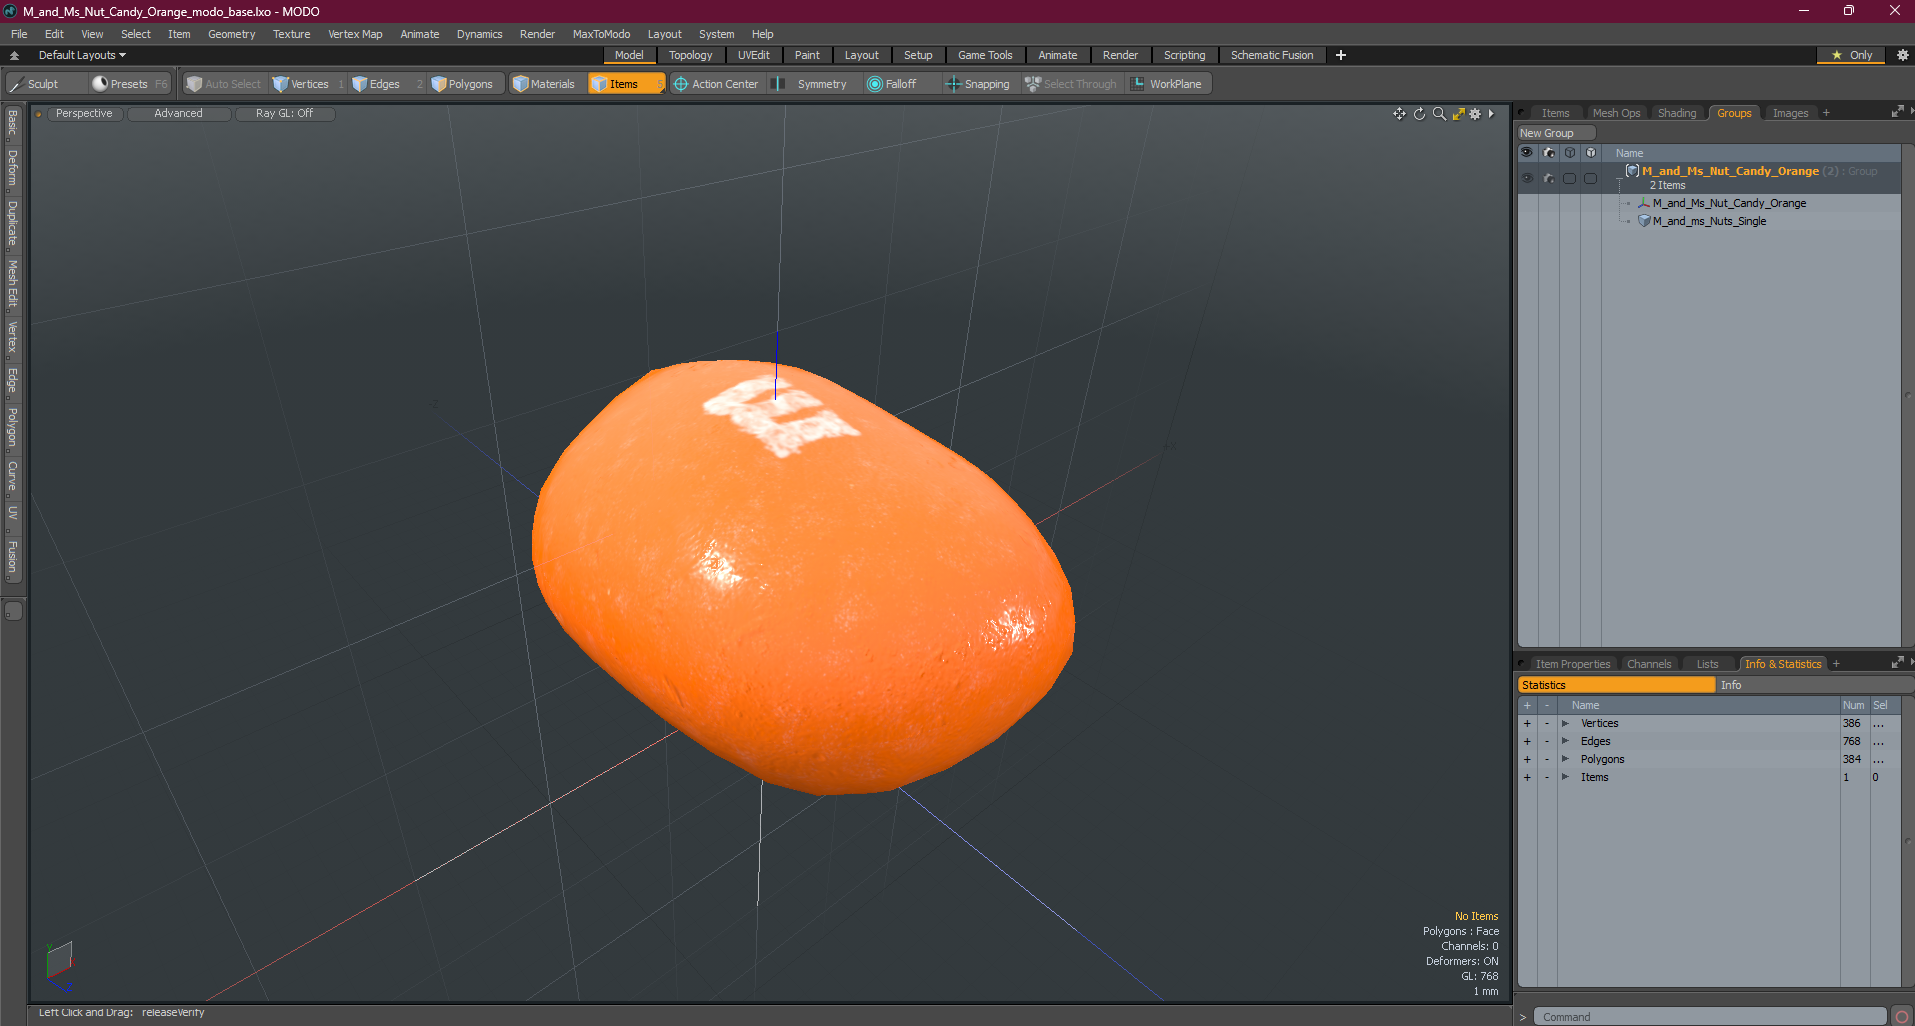Open viewport settings gear icon

point(1475,114)
